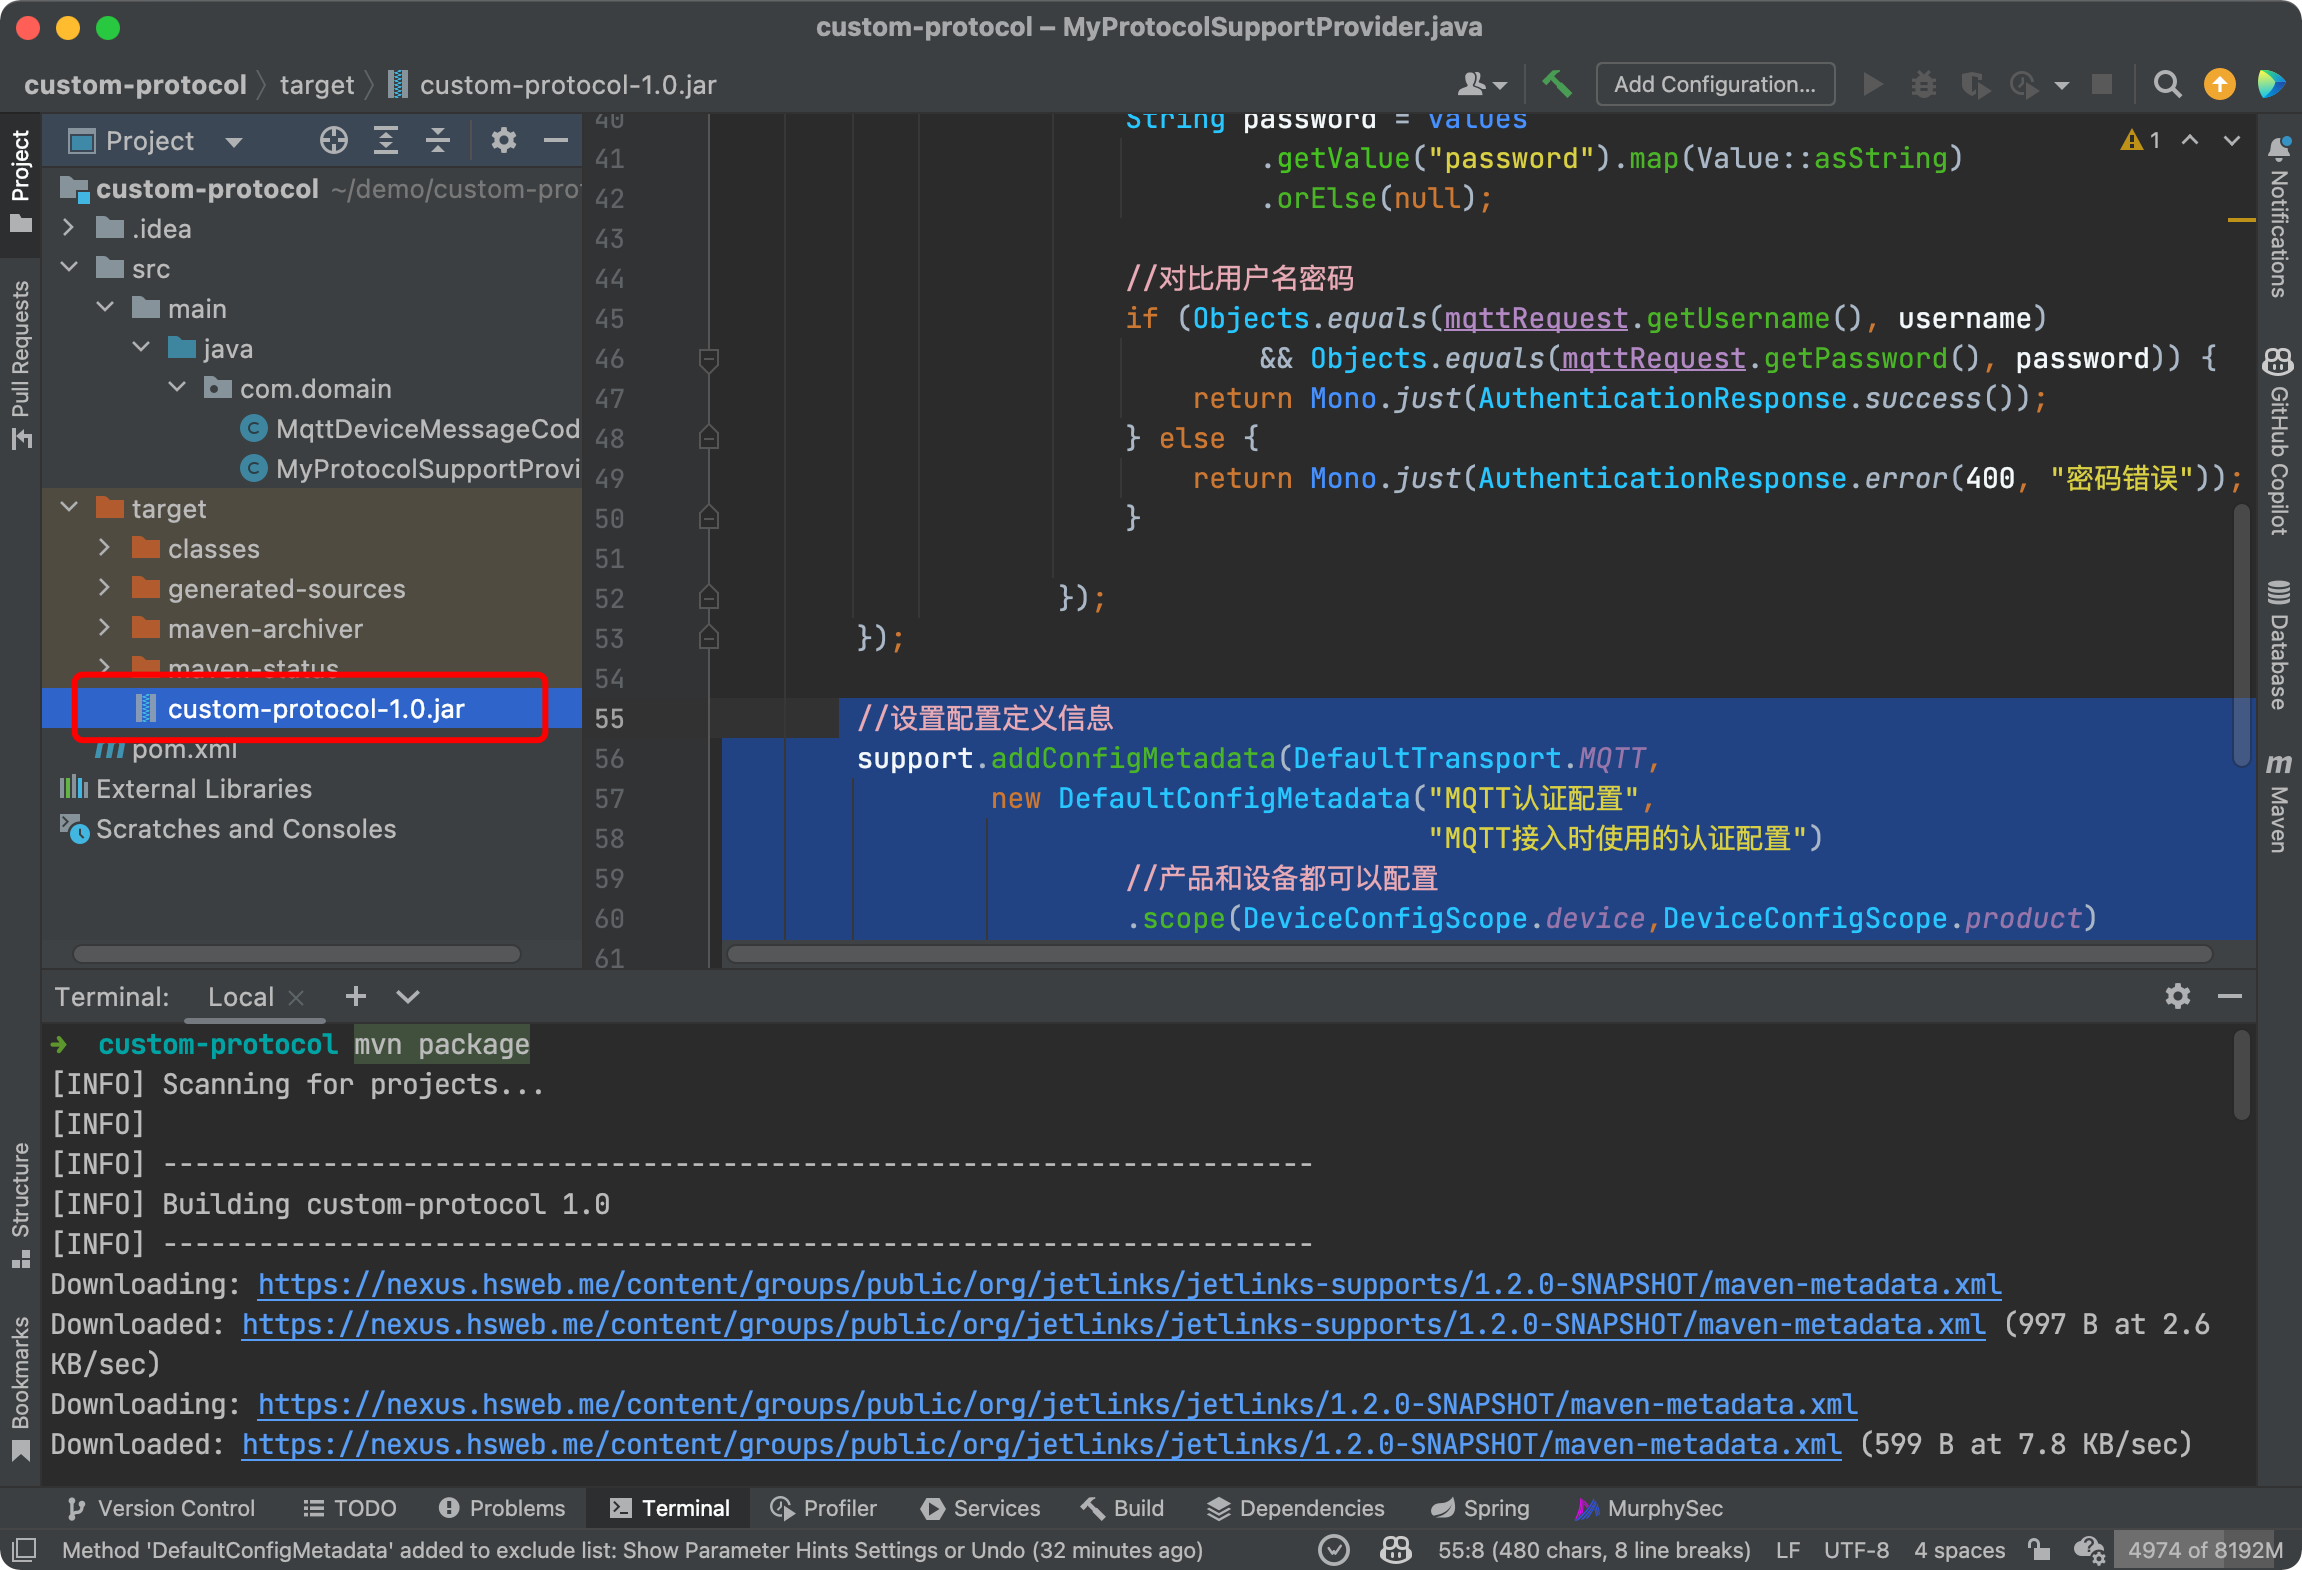The width and height of the screenshot is (2302, 1570).
Task: Toggle the Pull Requests side tool window
Action: click(21, 364)
